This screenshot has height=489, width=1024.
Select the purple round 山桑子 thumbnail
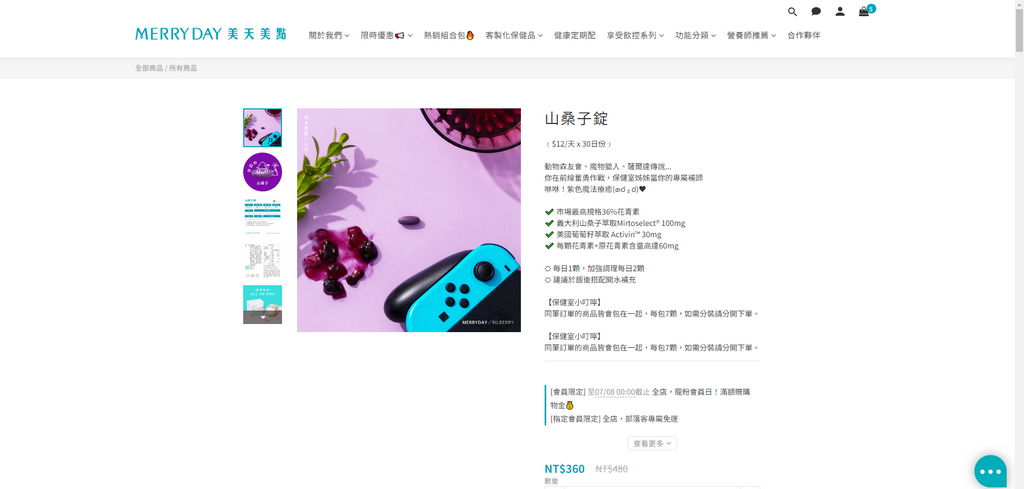click(262, 172)
